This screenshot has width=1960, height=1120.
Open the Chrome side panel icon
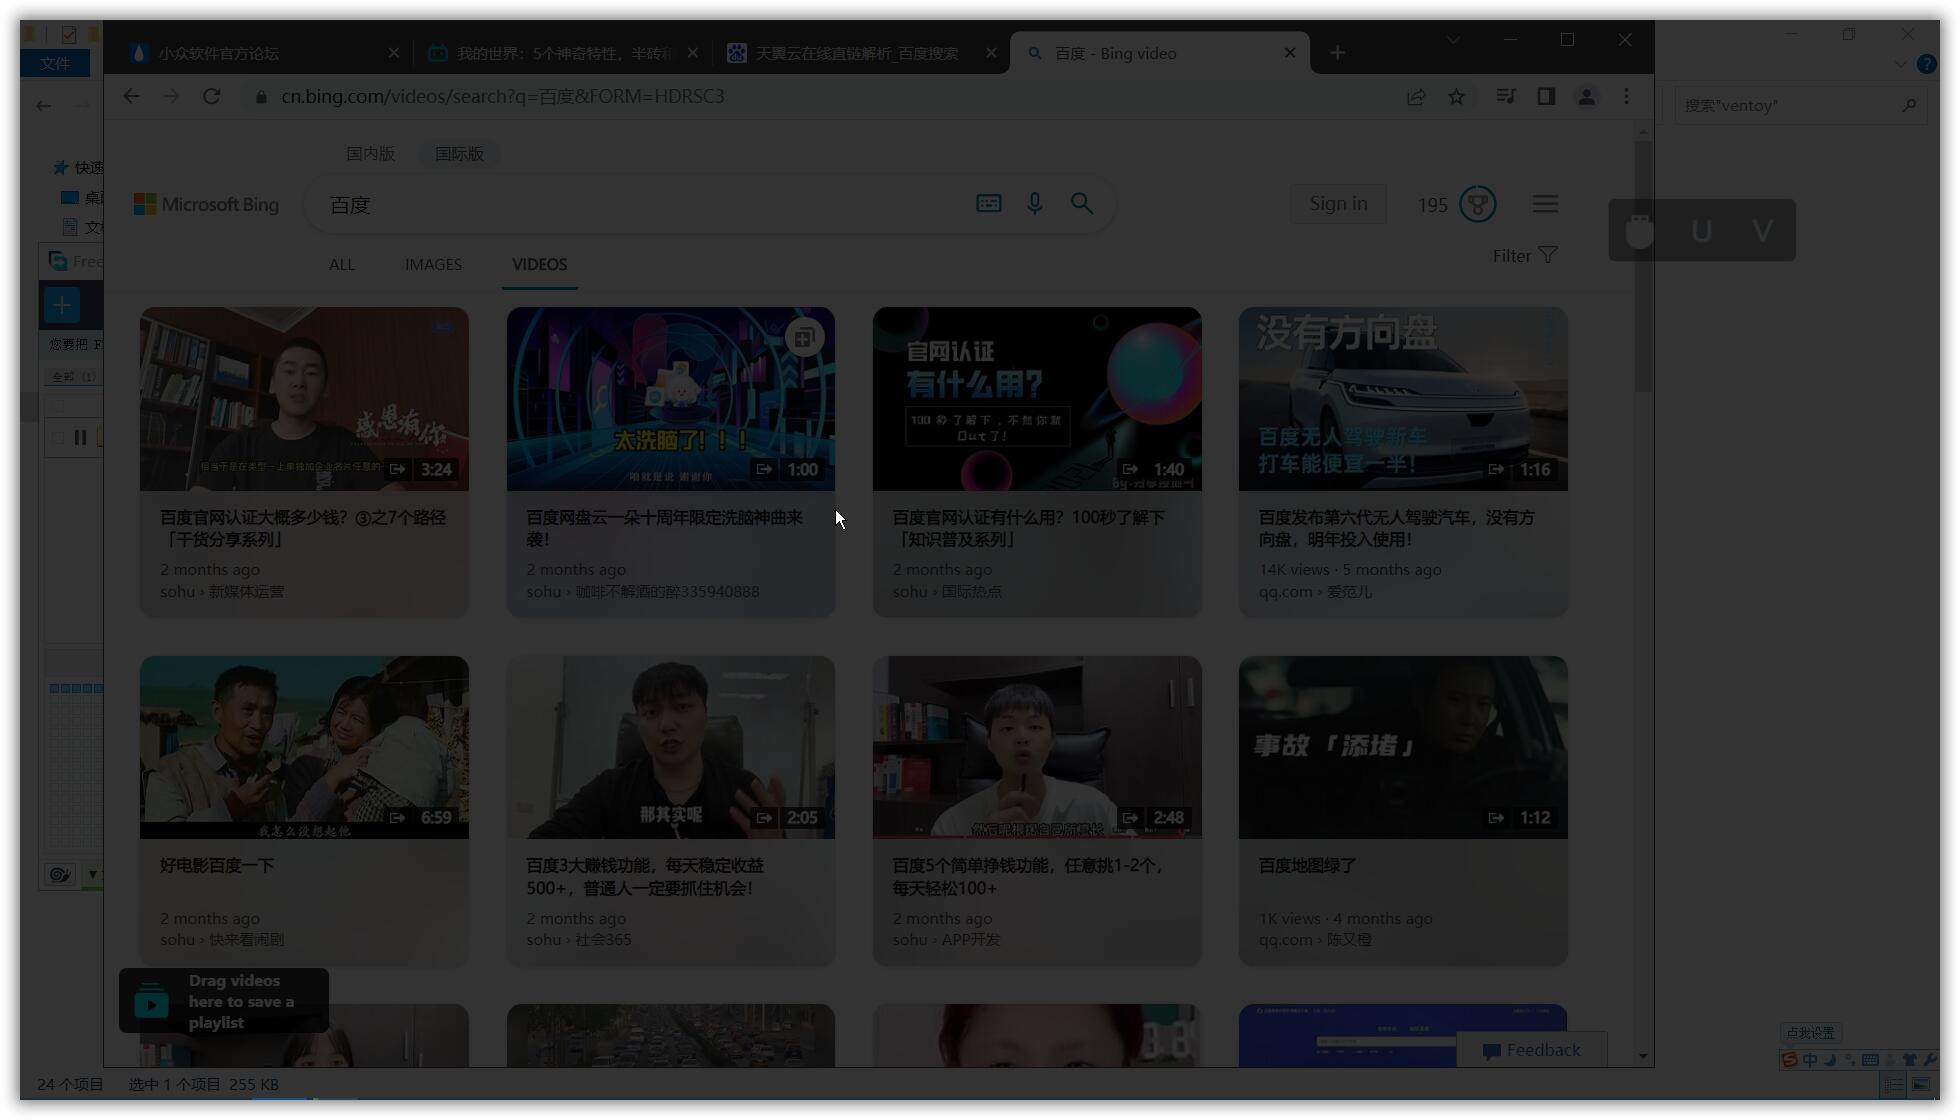1546,97
